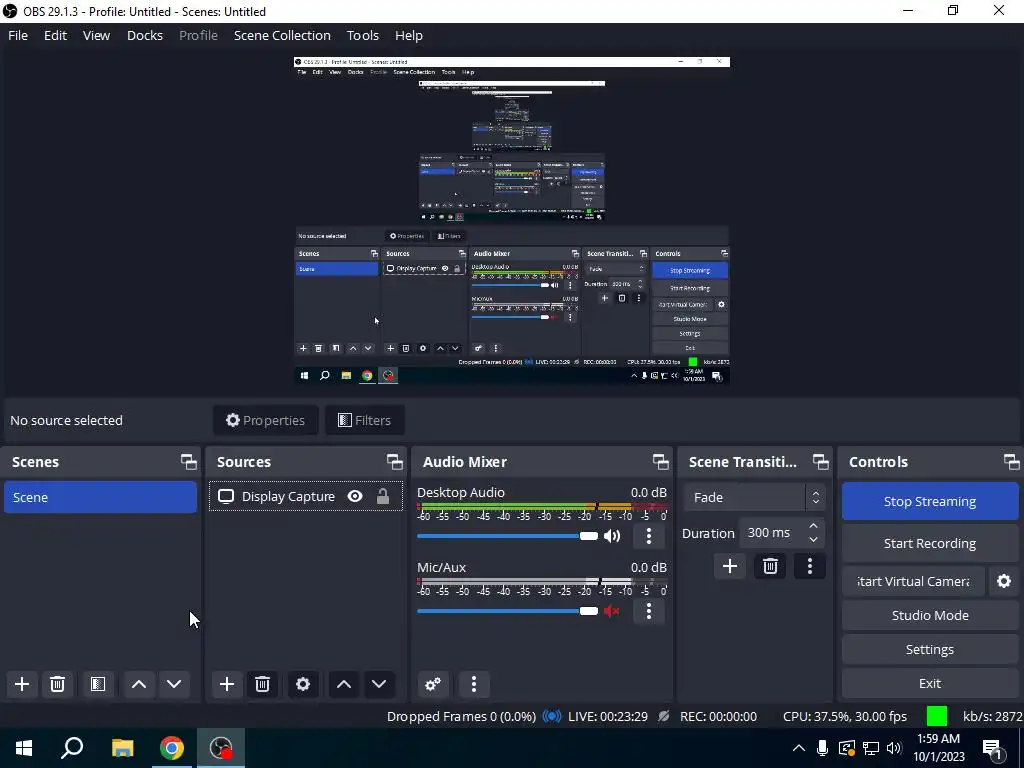Add a scene transition plus icon

pos(730,566)
